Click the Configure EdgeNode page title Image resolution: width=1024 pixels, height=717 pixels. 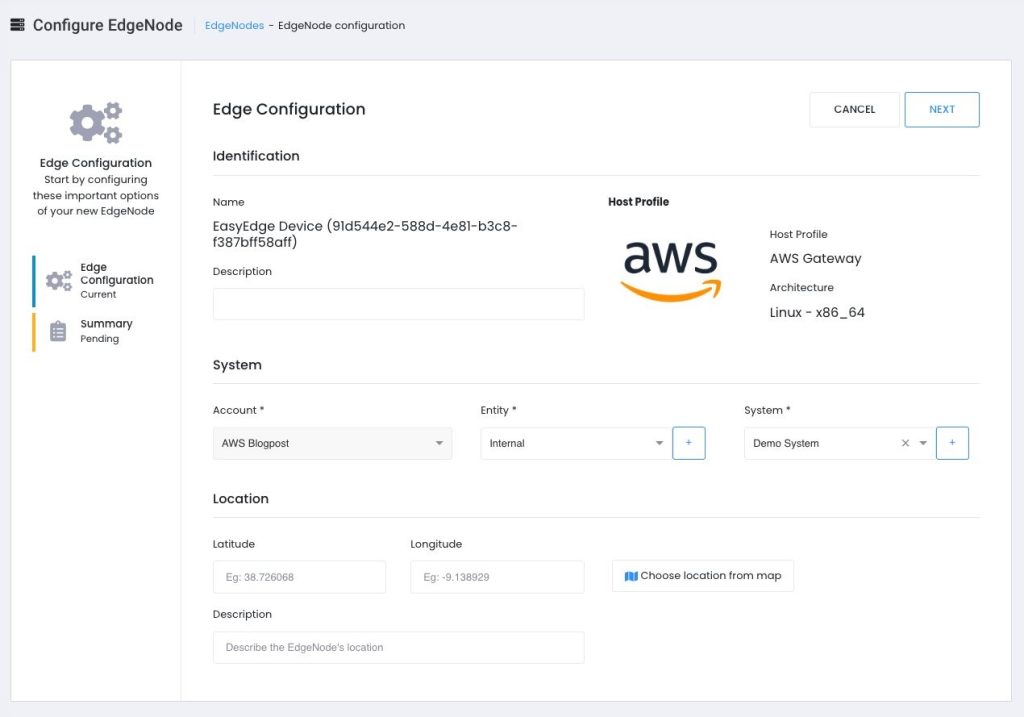coord(108,25)
